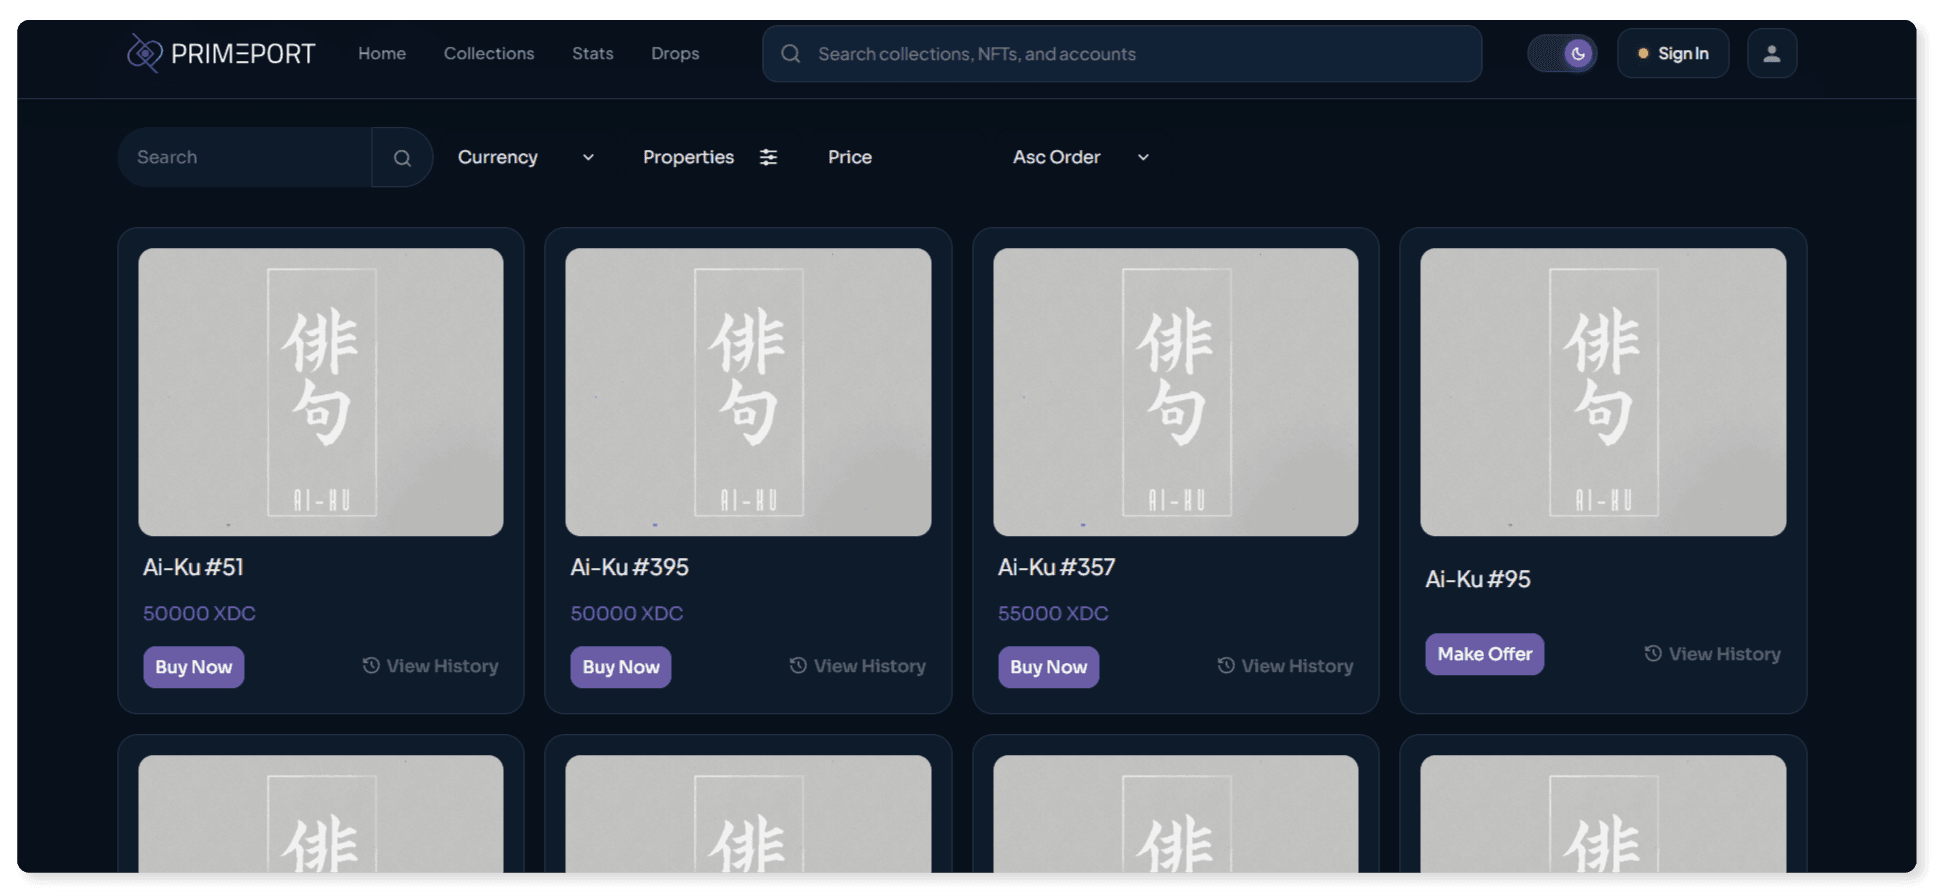The height and width of the screenshot is (893, 1933).
Task: Open Properties filter sliders icon
Action: pos(768,157)
